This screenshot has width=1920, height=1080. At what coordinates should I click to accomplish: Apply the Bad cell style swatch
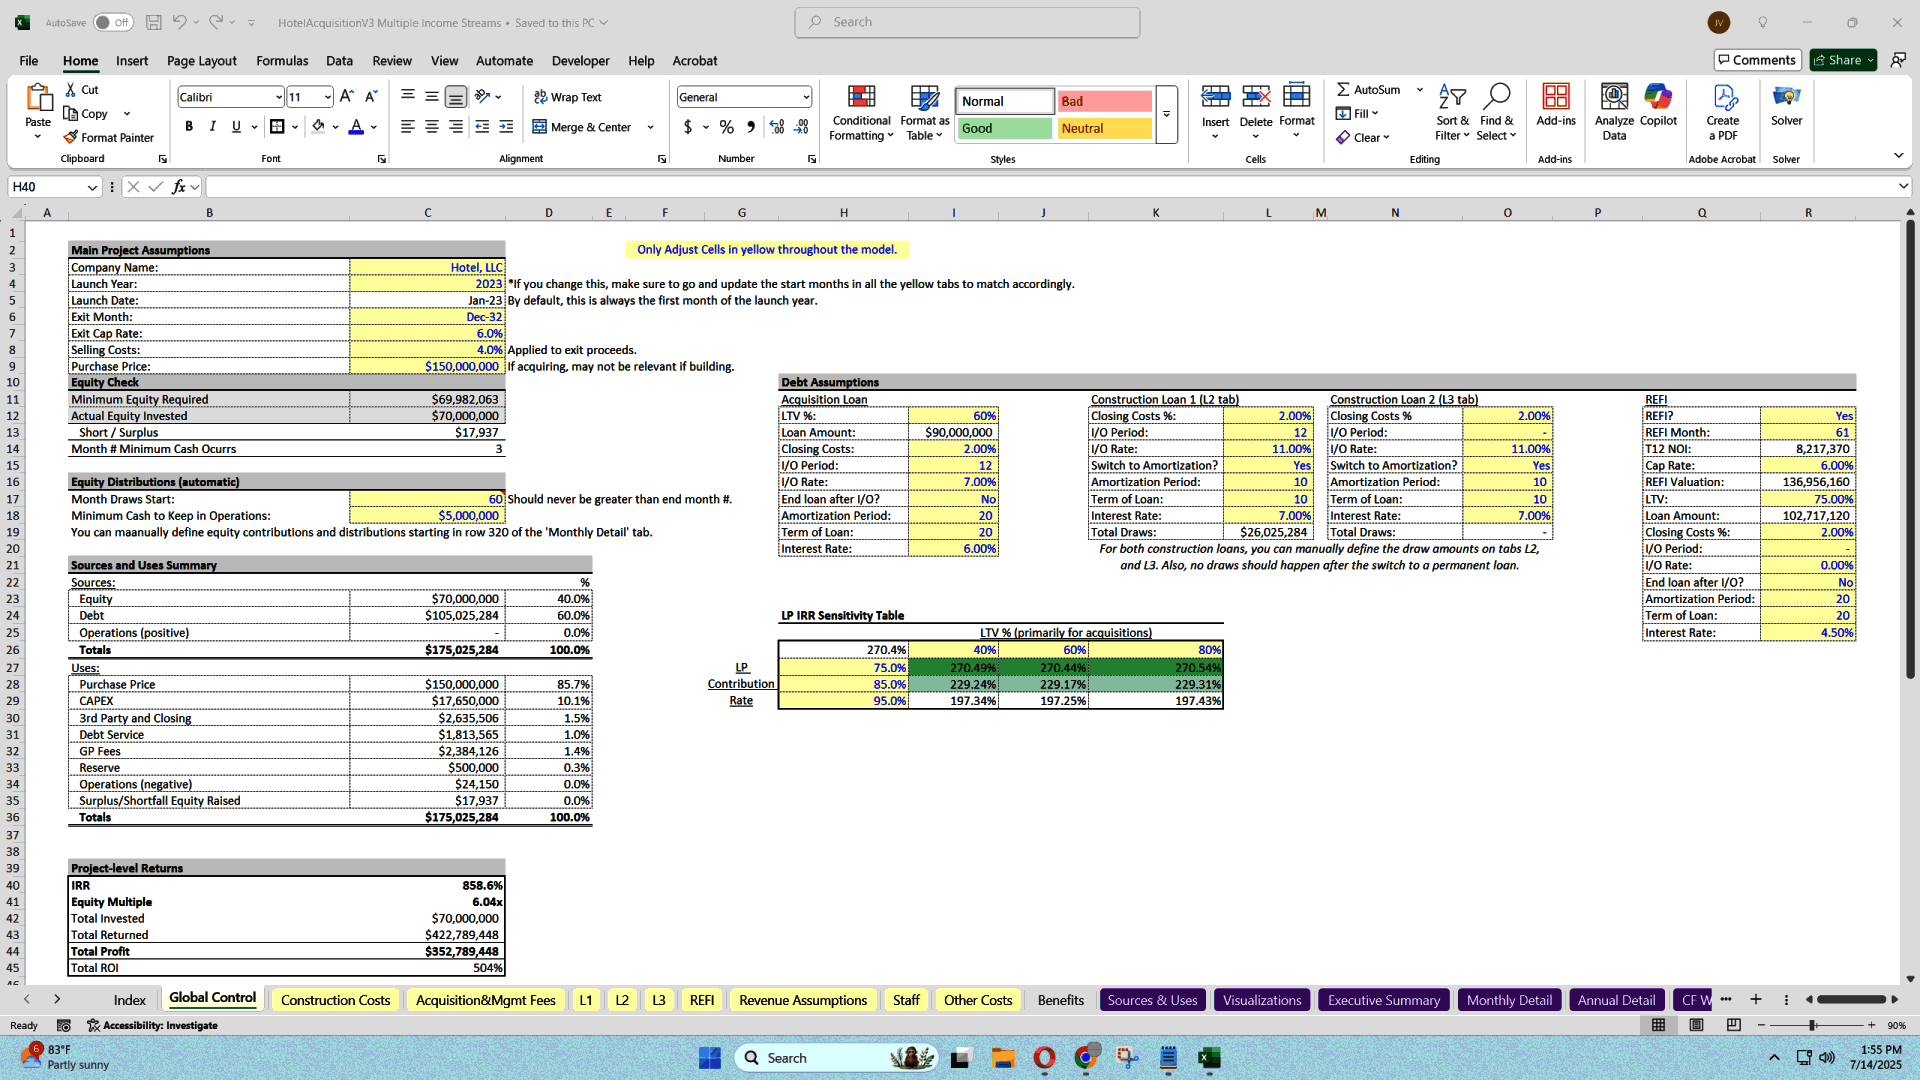(x=1104, y=101)
